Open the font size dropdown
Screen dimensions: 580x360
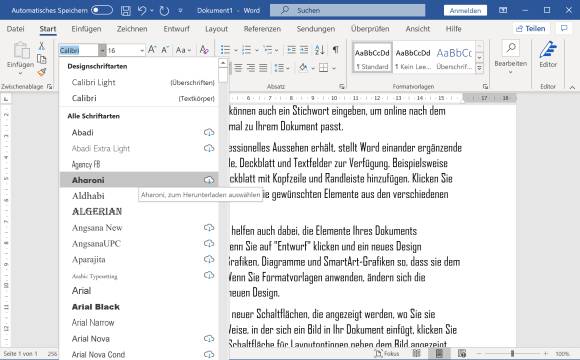pos(142,50)
